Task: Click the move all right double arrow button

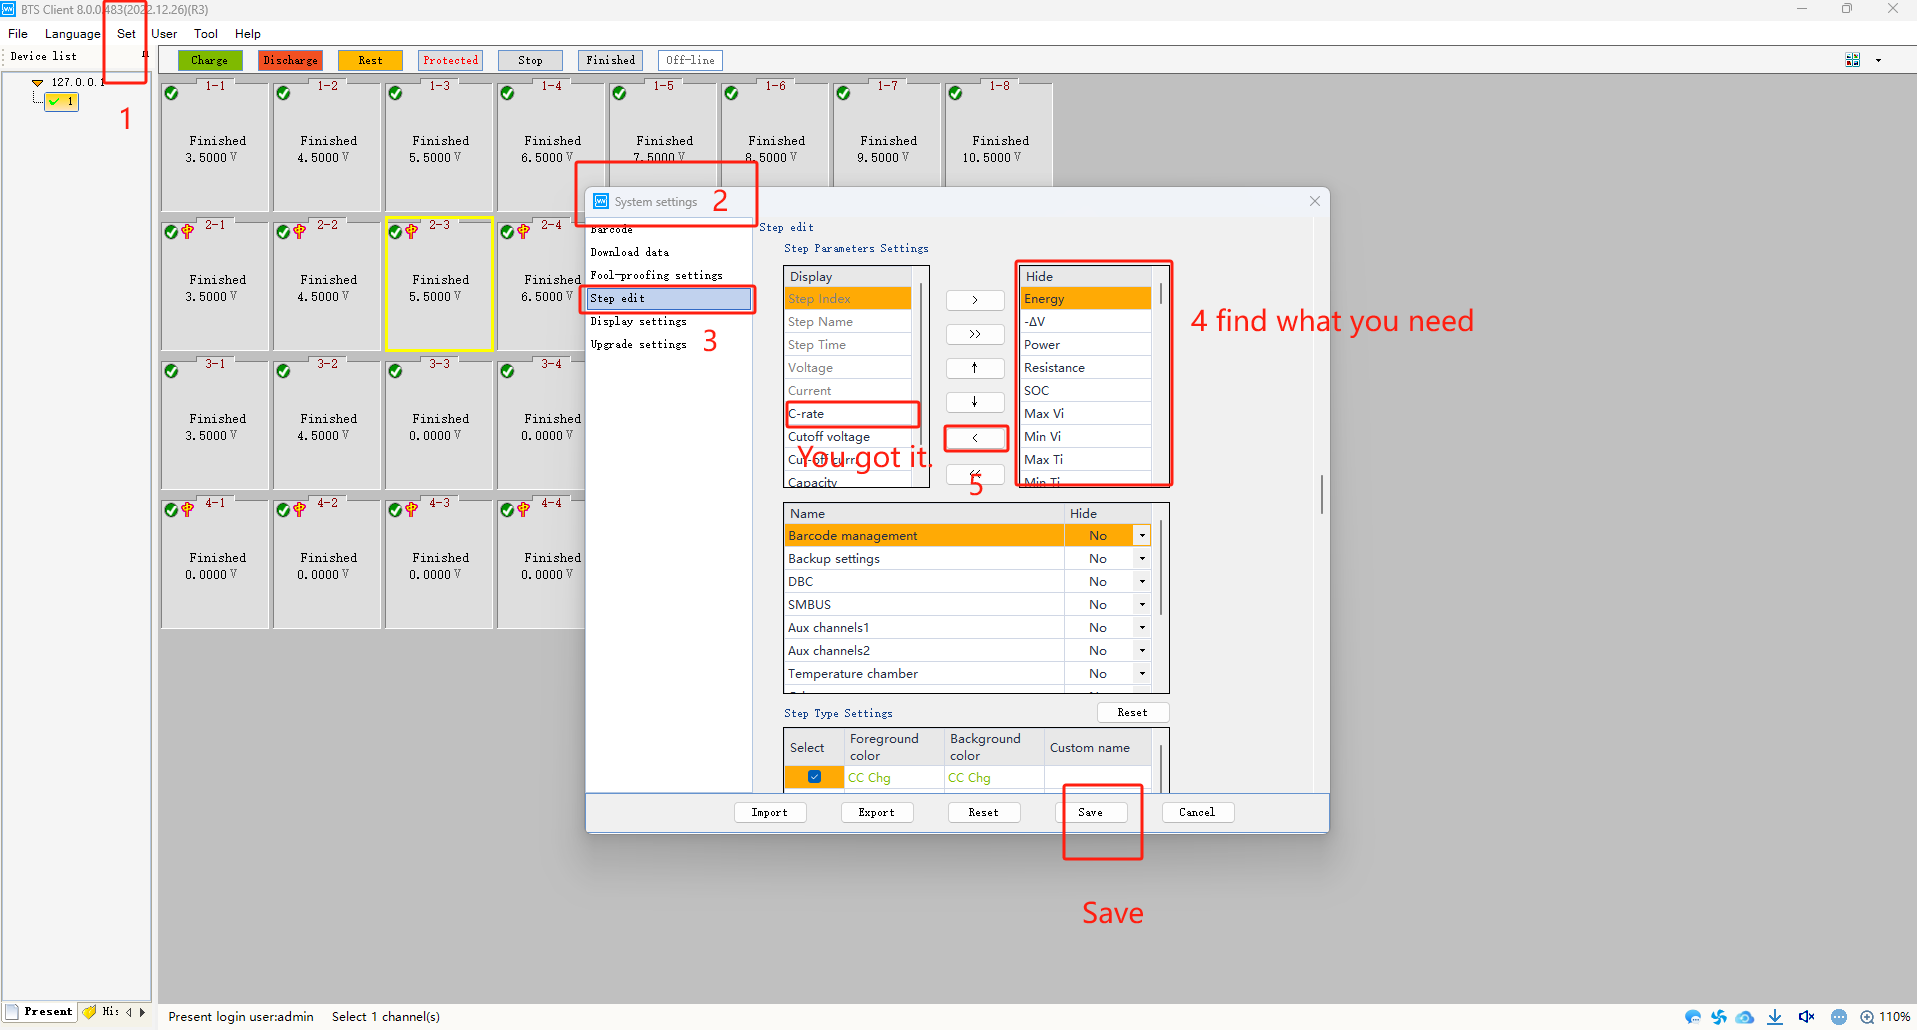Action: click(x=975, y=334)
